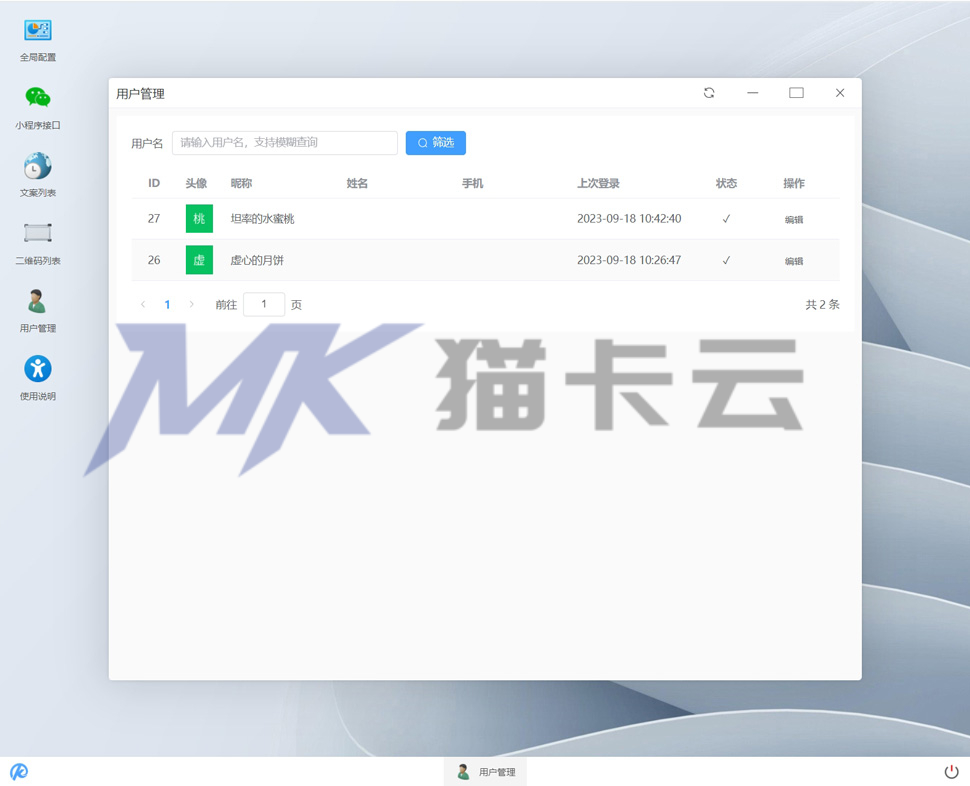The image size is (970, 786).
Task: Click ID cell 27
Action: point(154,218)
